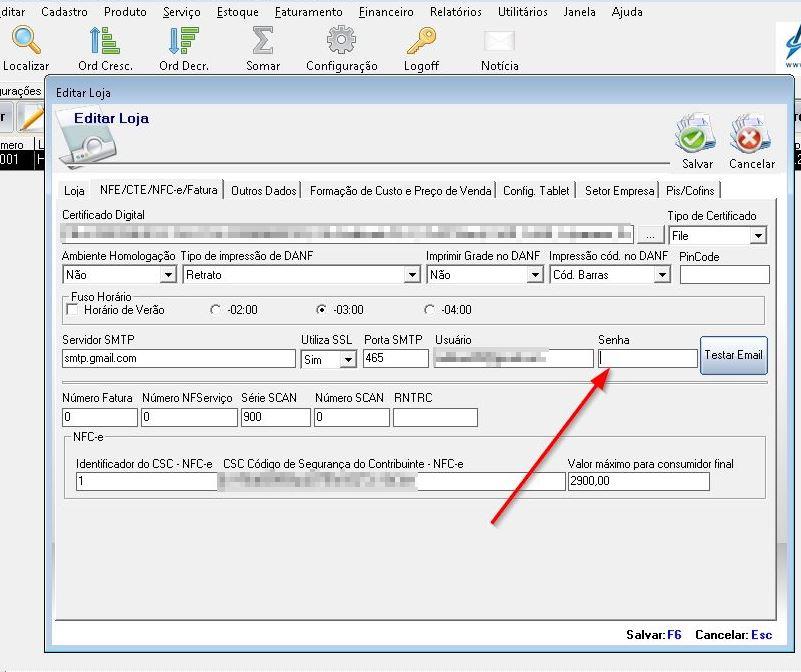Open the Estoque menu
Screen dimensions: 801x672
coord(238,11)
